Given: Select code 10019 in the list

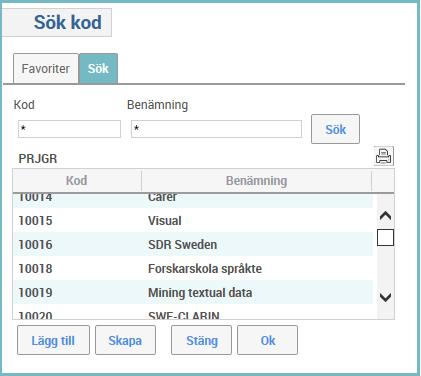Looking at the screenshot, I should (35, 293).
